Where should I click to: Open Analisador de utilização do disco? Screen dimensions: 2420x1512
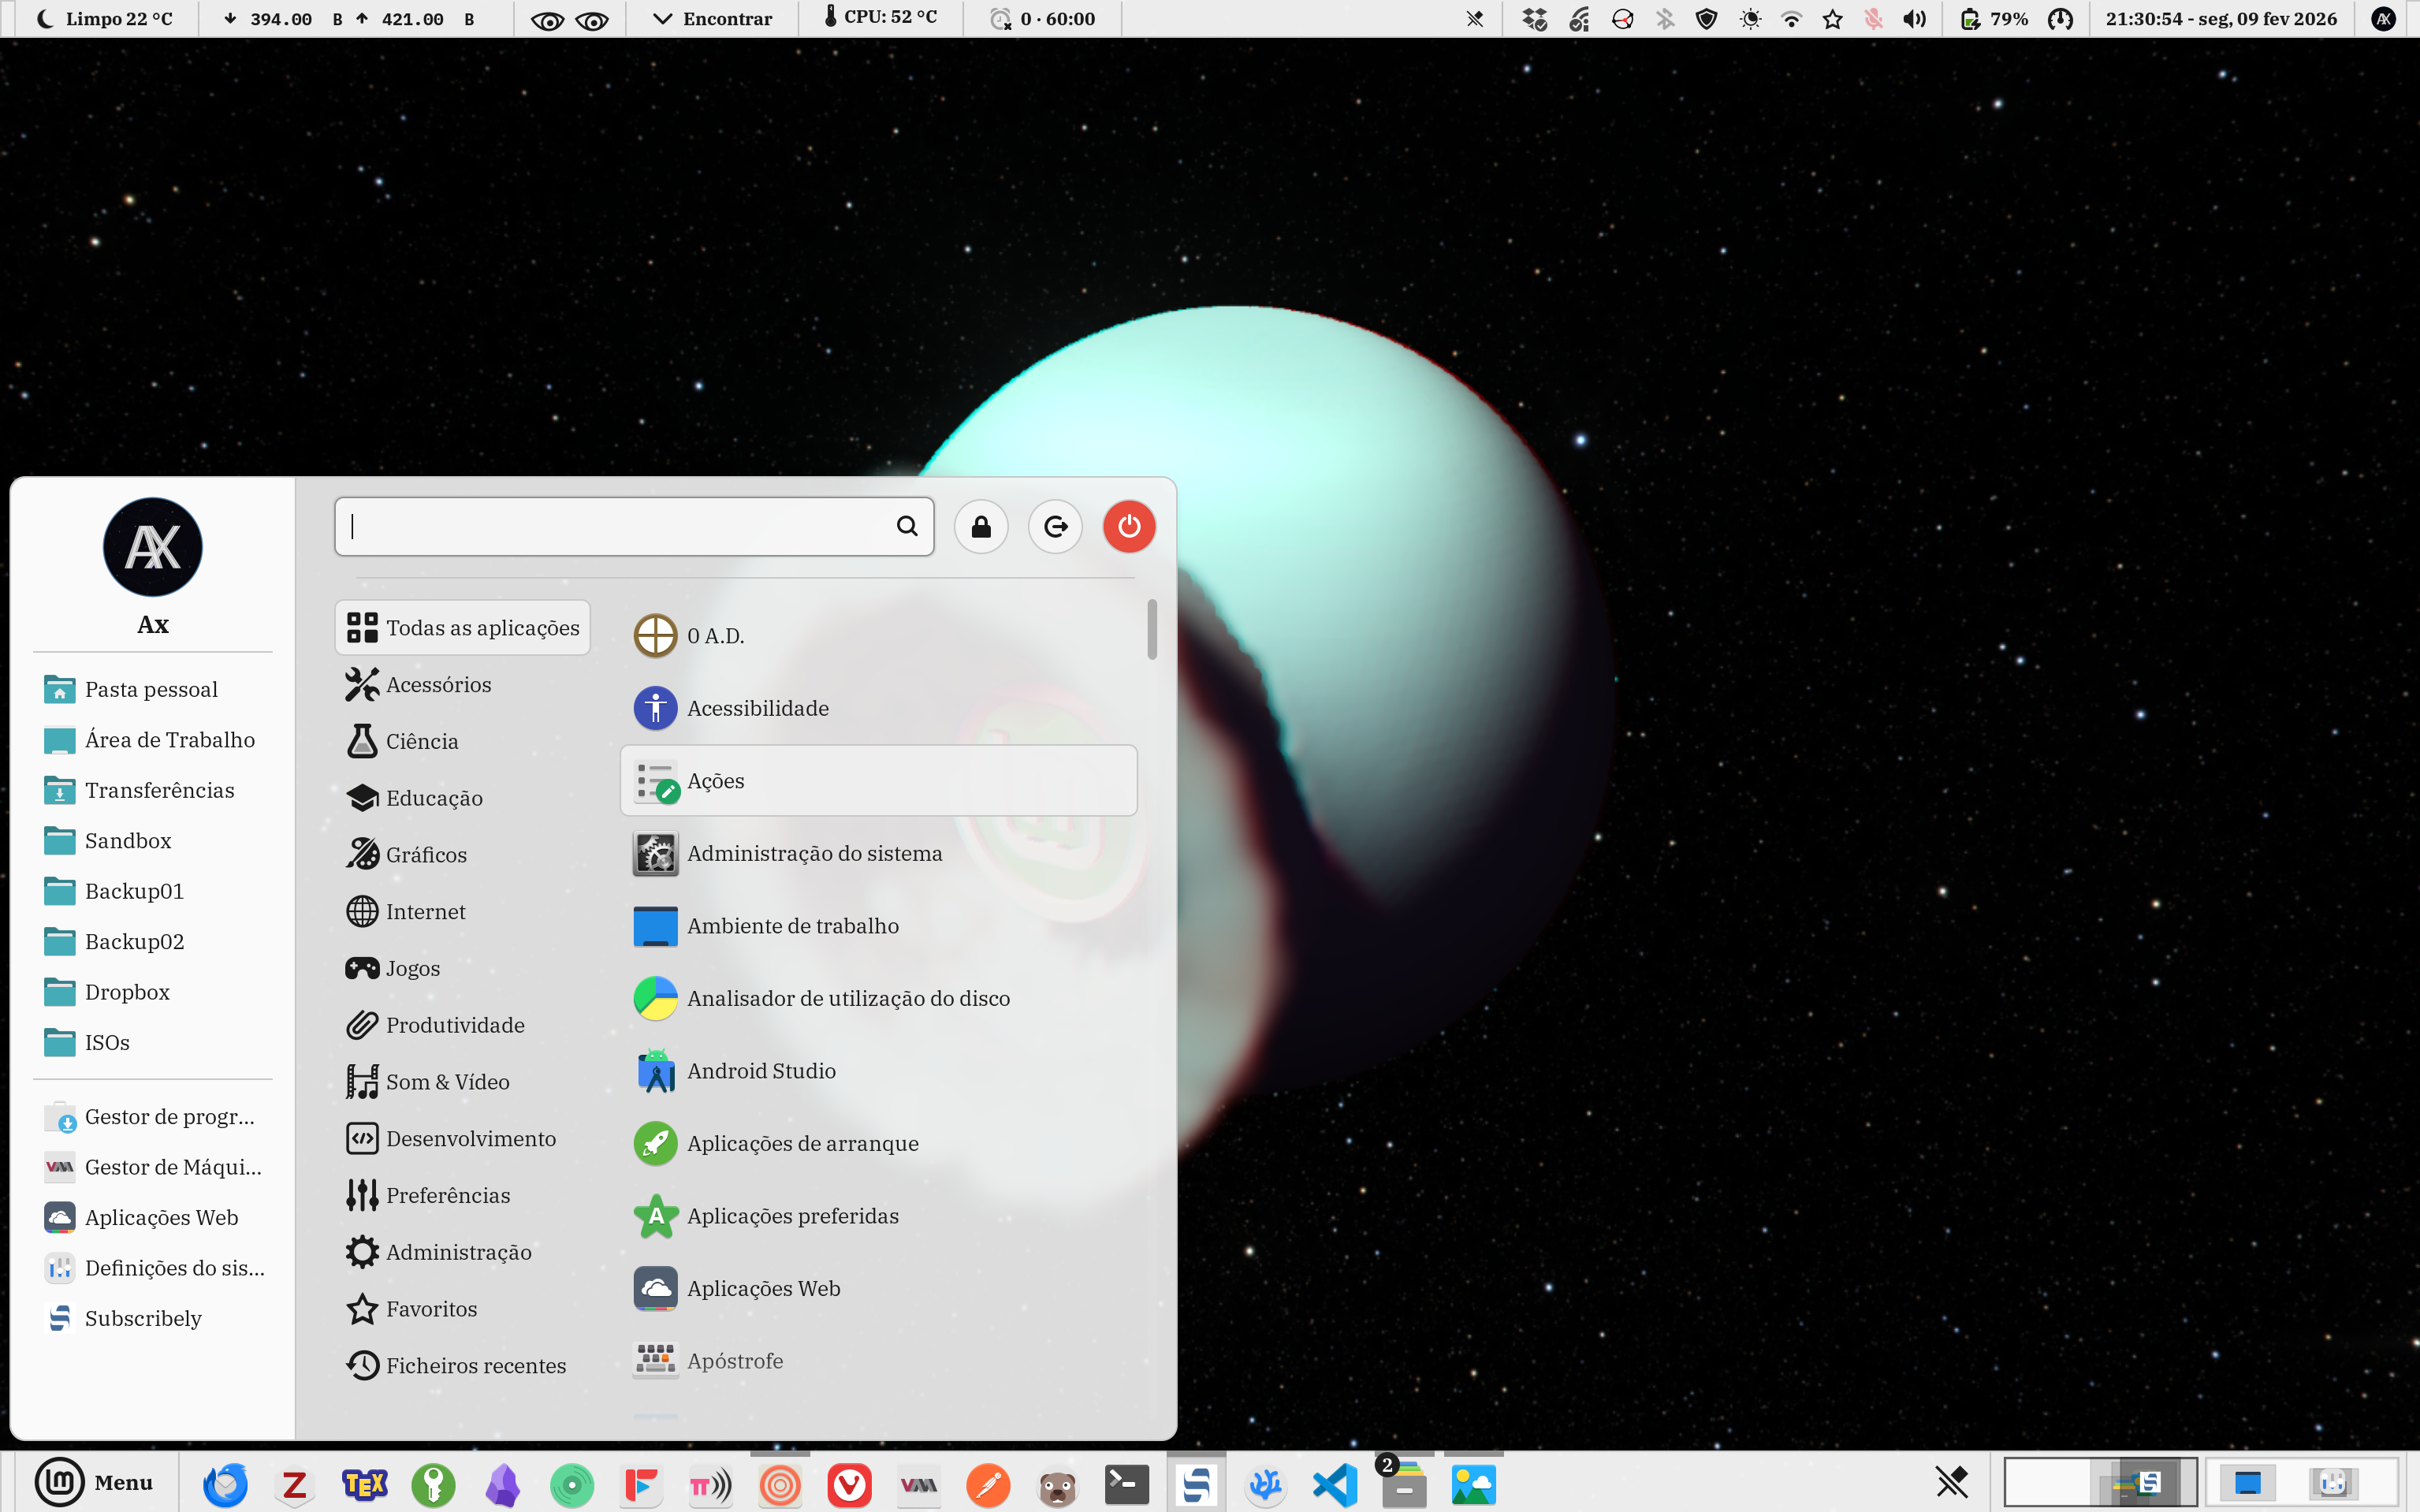(x=847, y=998)
